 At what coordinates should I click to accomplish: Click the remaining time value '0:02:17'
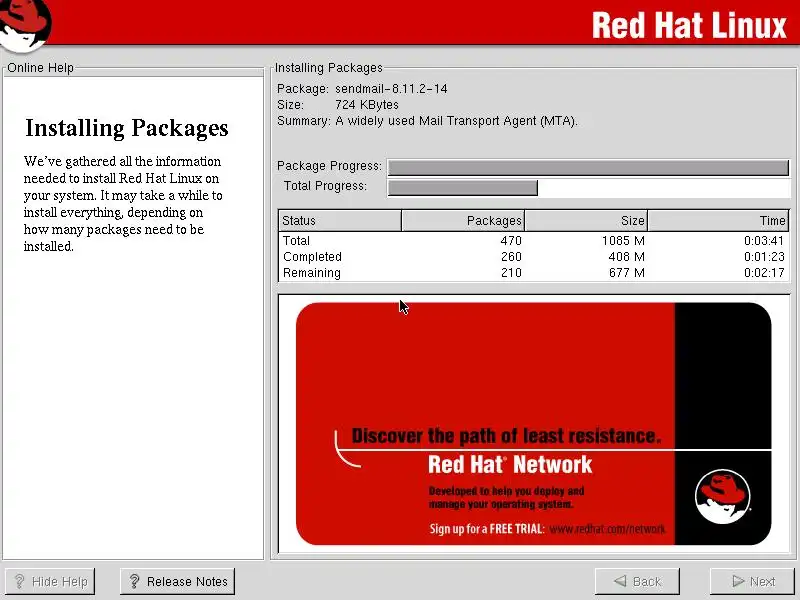coord(764,273)
